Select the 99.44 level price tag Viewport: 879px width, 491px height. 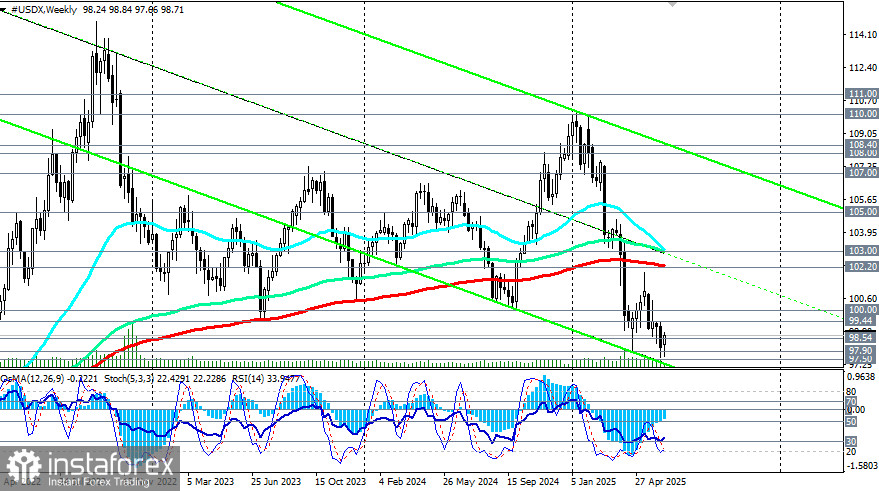[862, 321]
